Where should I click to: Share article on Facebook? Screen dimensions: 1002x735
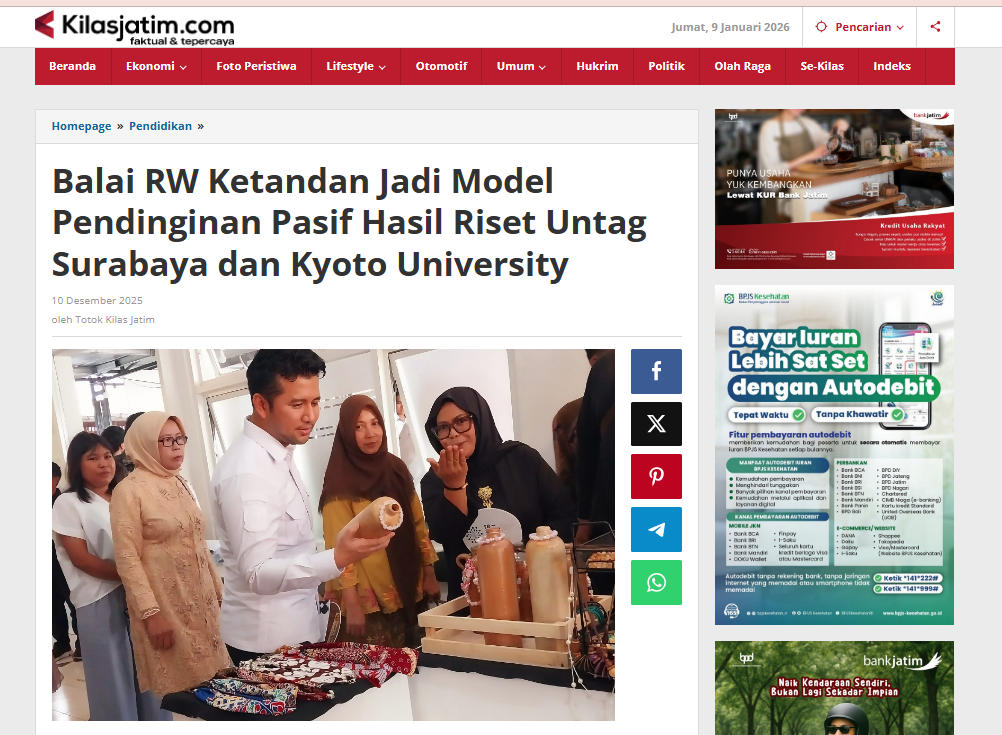point(656,371)
